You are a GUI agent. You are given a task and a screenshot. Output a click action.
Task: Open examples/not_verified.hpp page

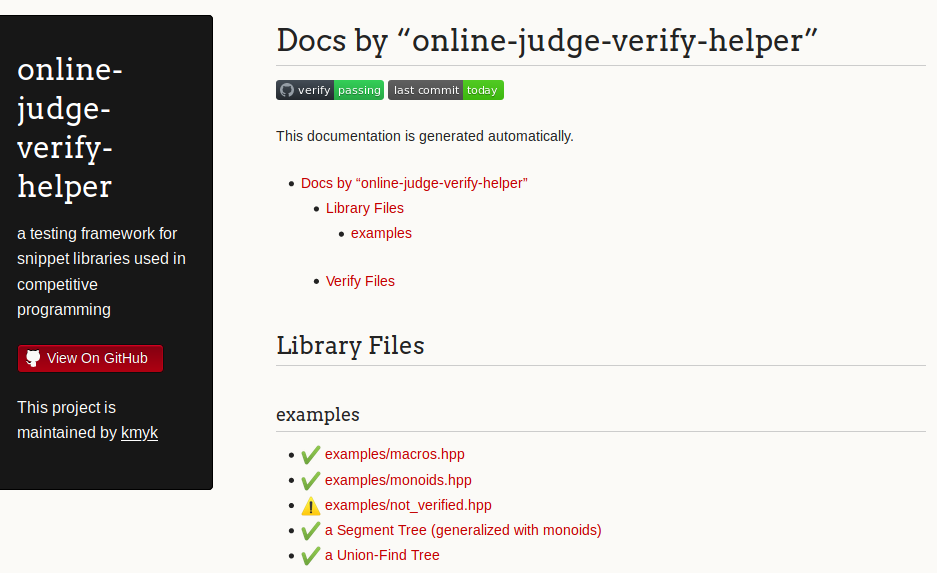(408, 505)
